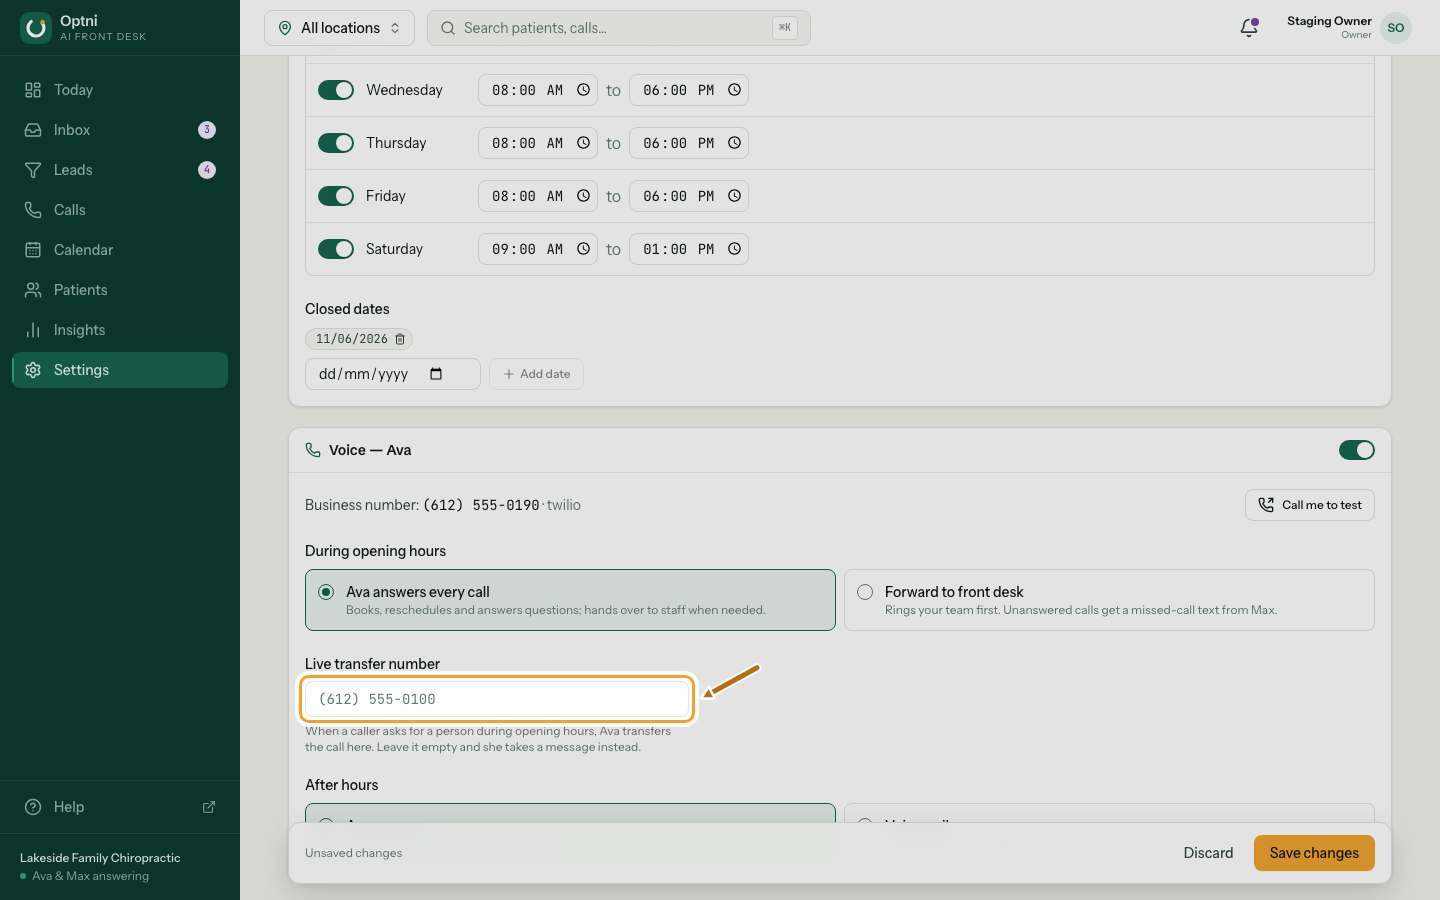Turn off Thursday opening hours
The width and height of the screenshot is (1440, 900).
click(336, 143)
